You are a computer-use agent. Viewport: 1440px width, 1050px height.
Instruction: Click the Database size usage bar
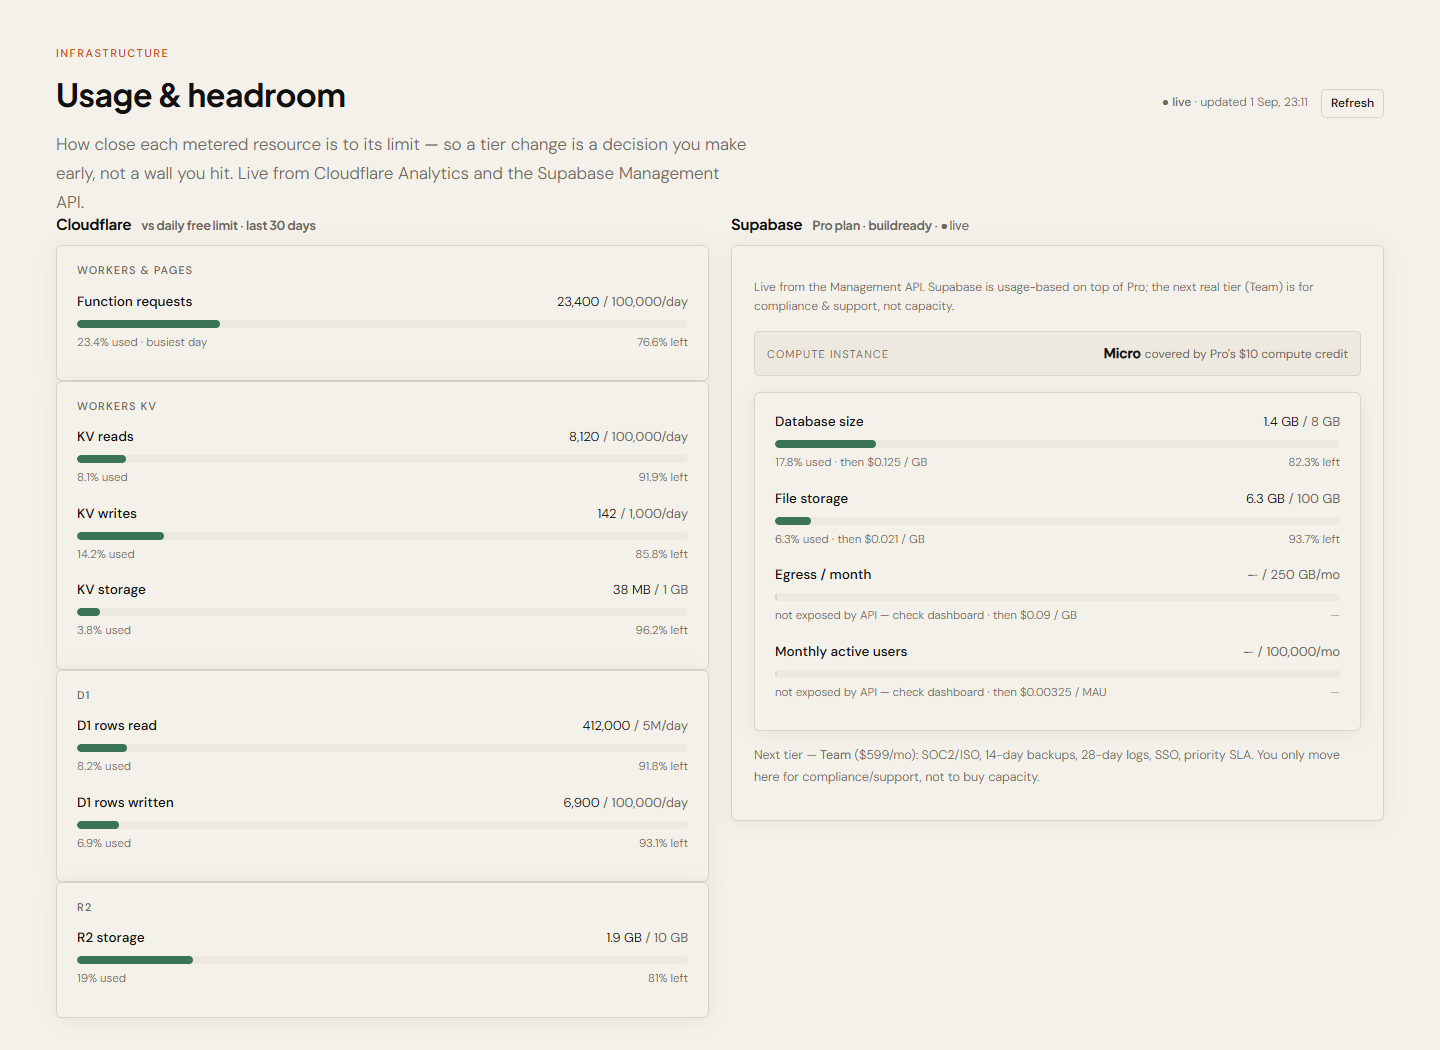1057,444
